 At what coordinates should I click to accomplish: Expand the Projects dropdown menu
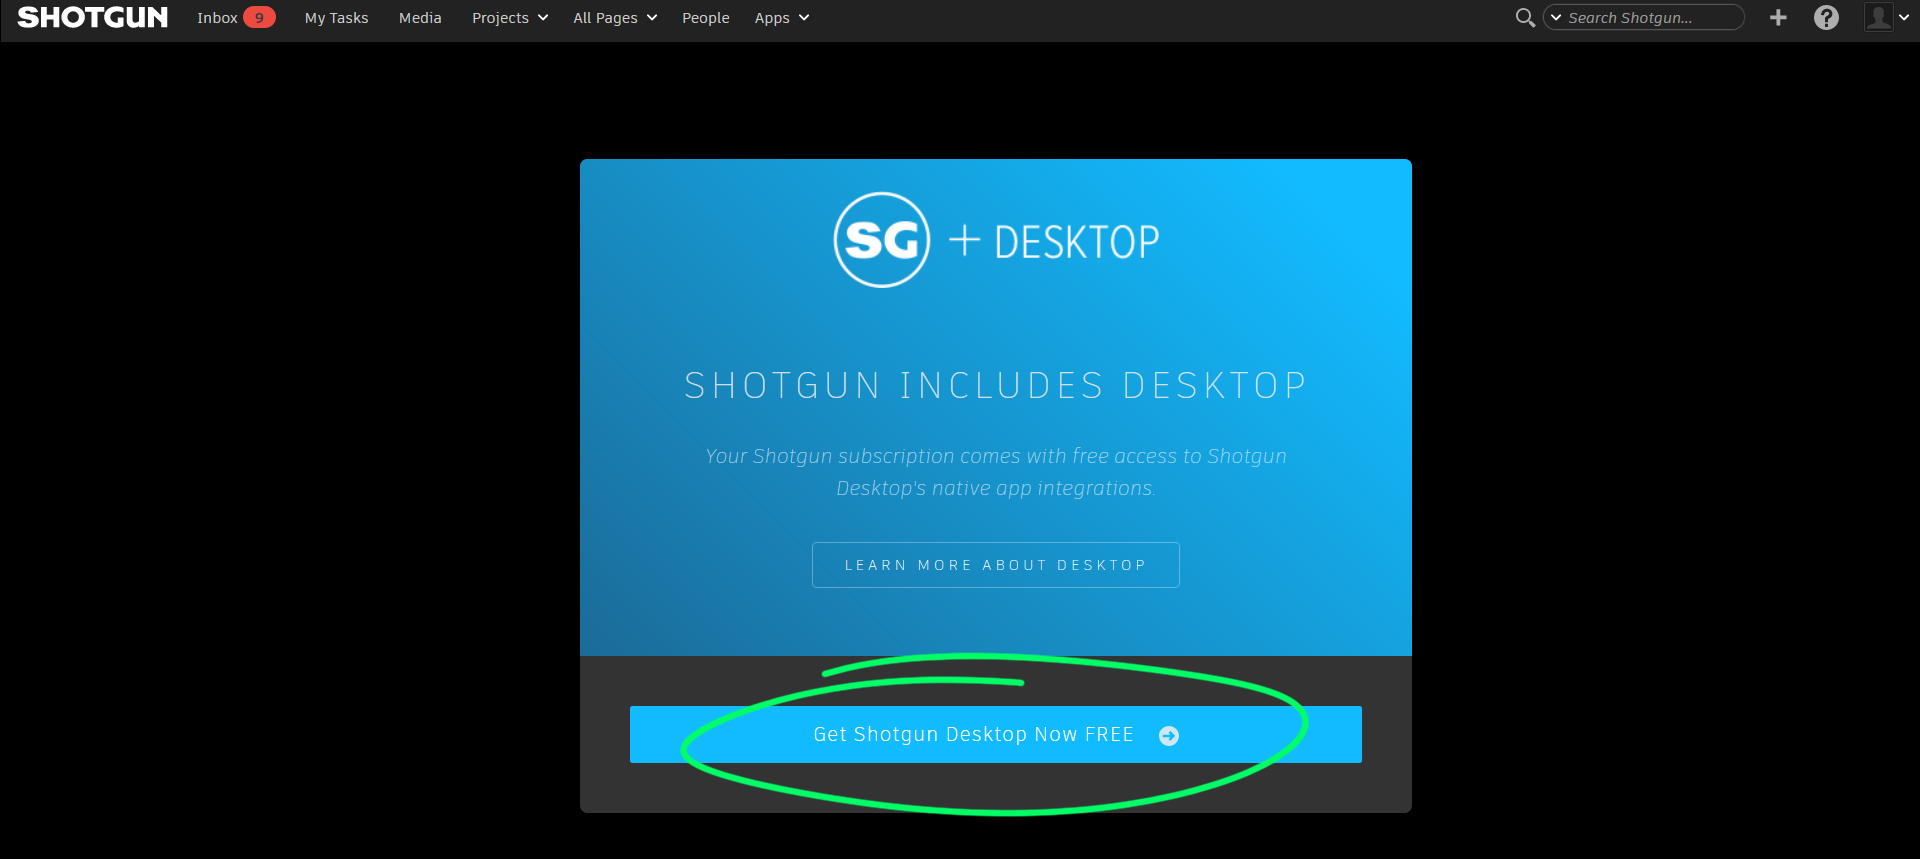point(510,18)
